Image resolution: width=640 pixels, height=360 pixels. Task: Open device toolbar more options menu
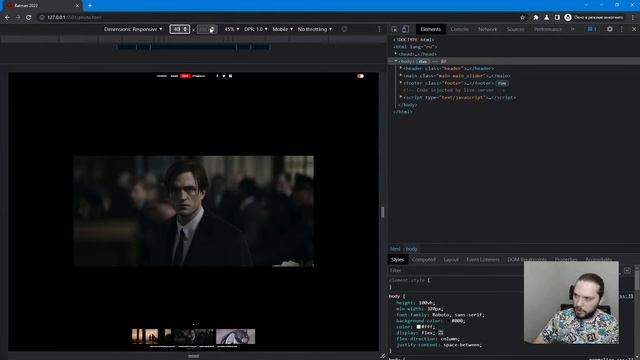point(379,29)
